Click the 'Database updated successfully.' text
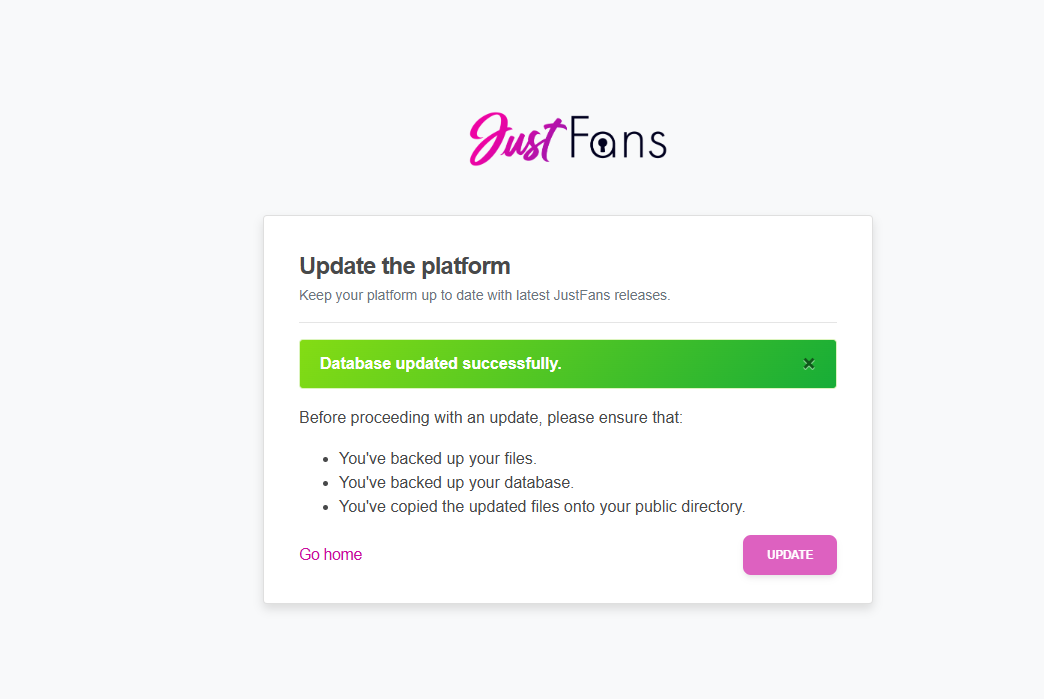The image size is (1044, 699). [440, 364]
